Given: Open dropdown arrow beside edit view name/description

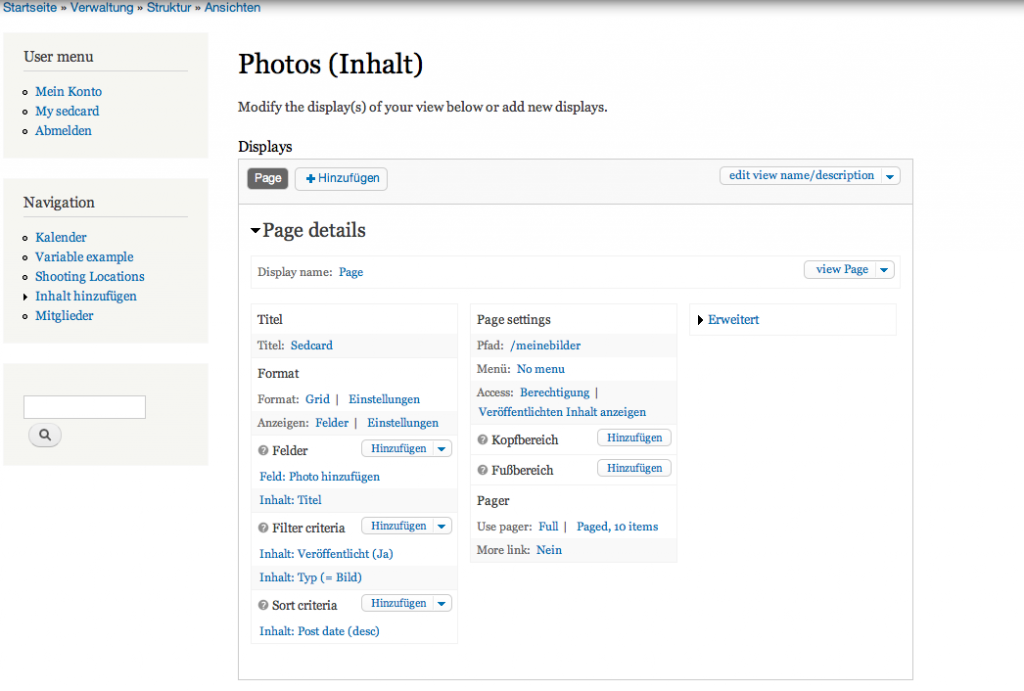Looking at the screenshot, I should [890, 176].
